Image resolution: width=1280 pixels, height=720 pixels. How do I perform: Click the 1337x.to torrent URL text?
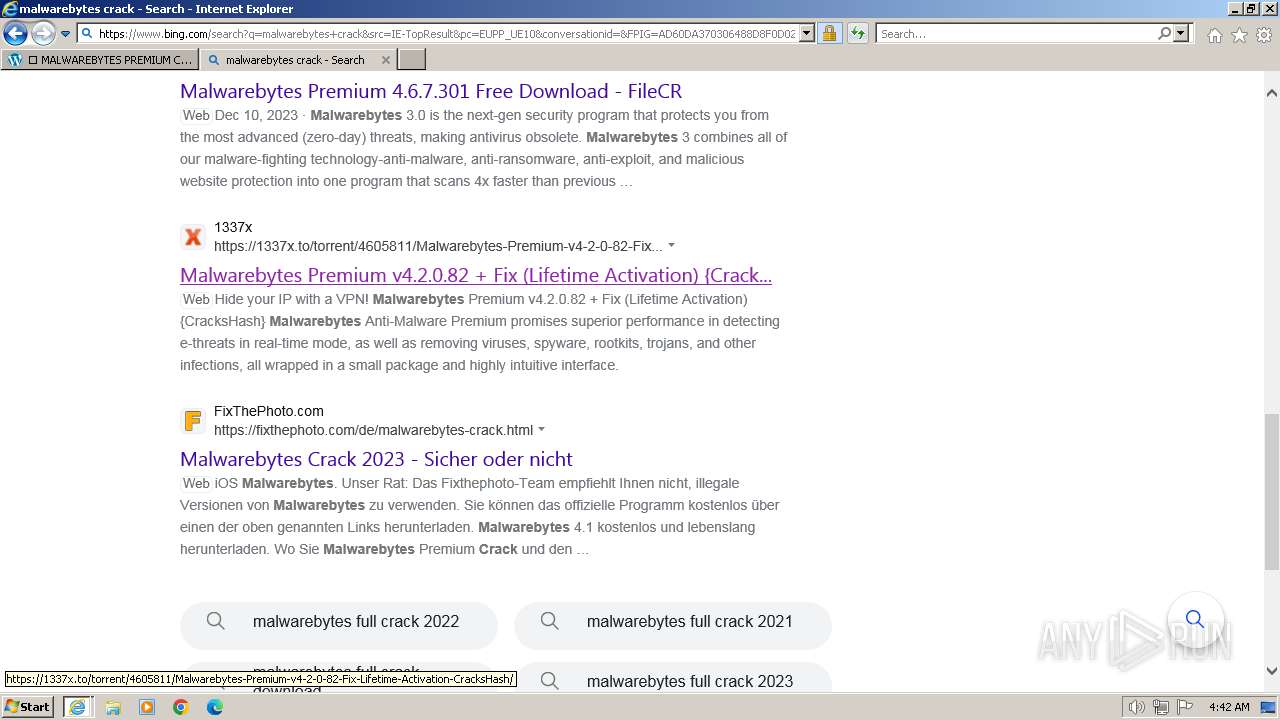[x=438, y=246]
